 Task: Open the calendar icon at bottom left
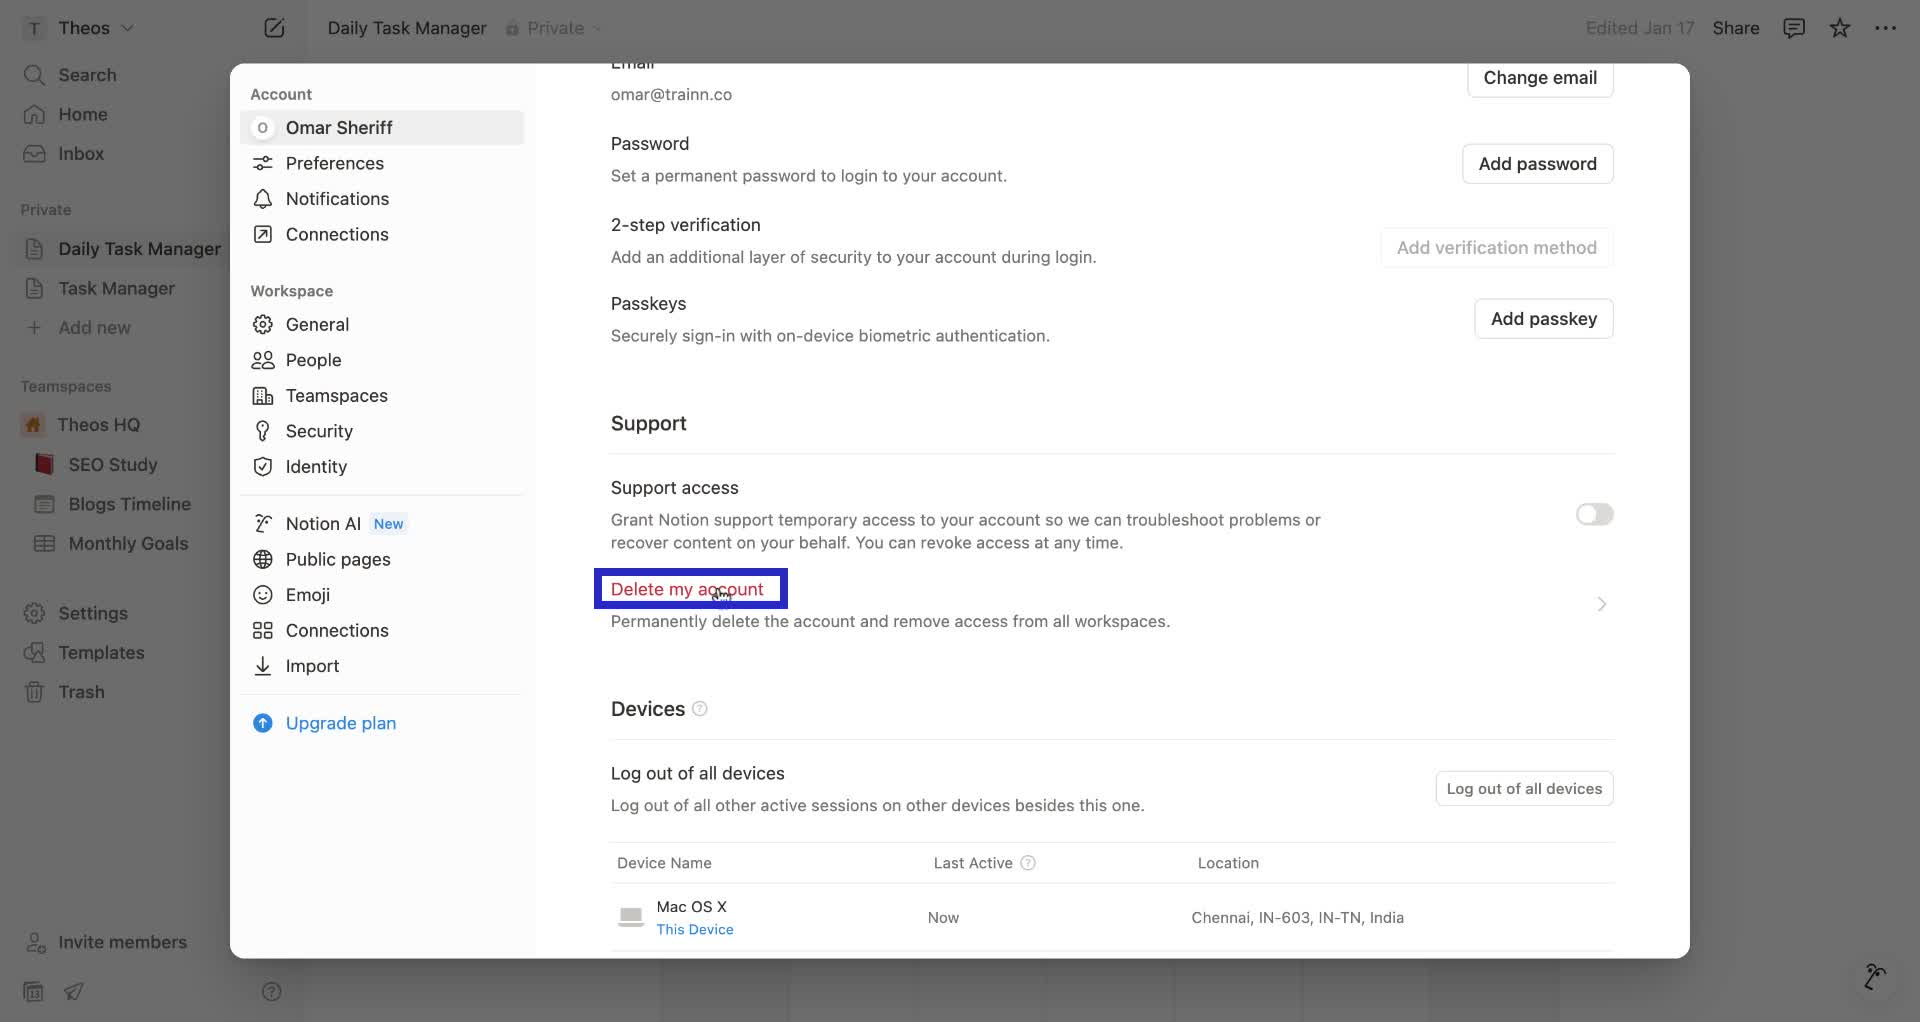click(33, 991)
